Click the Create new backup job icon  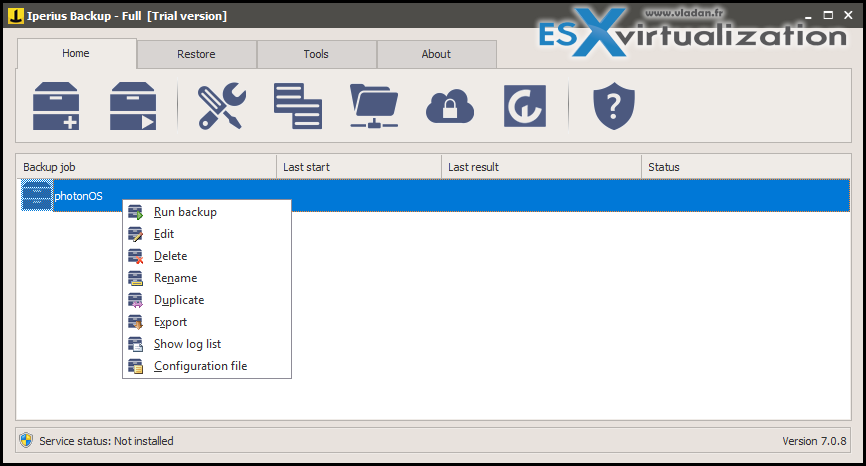point(56,106)
